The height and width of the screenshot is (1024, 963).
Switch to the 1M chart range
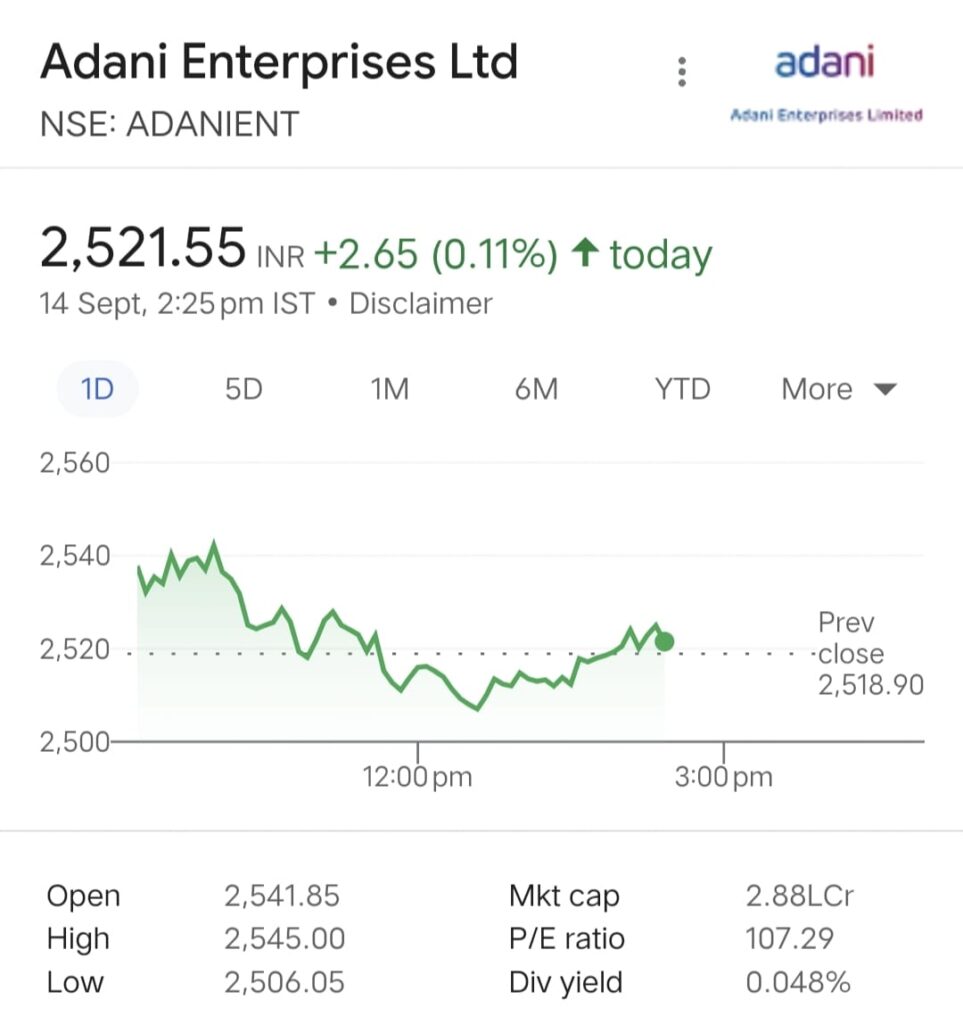click(x=390, y=389)
